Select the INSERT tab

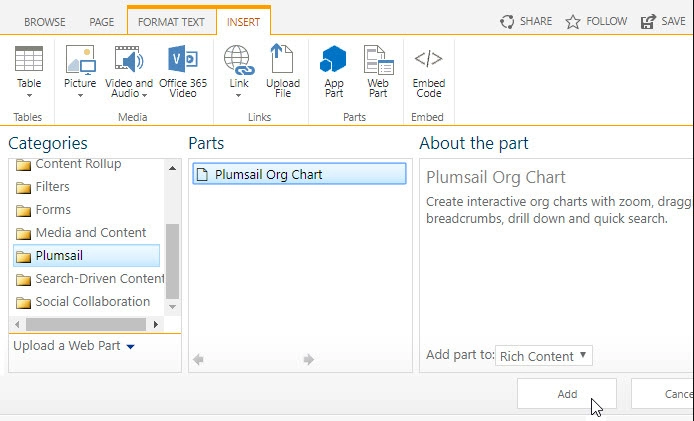click(243, 22)
